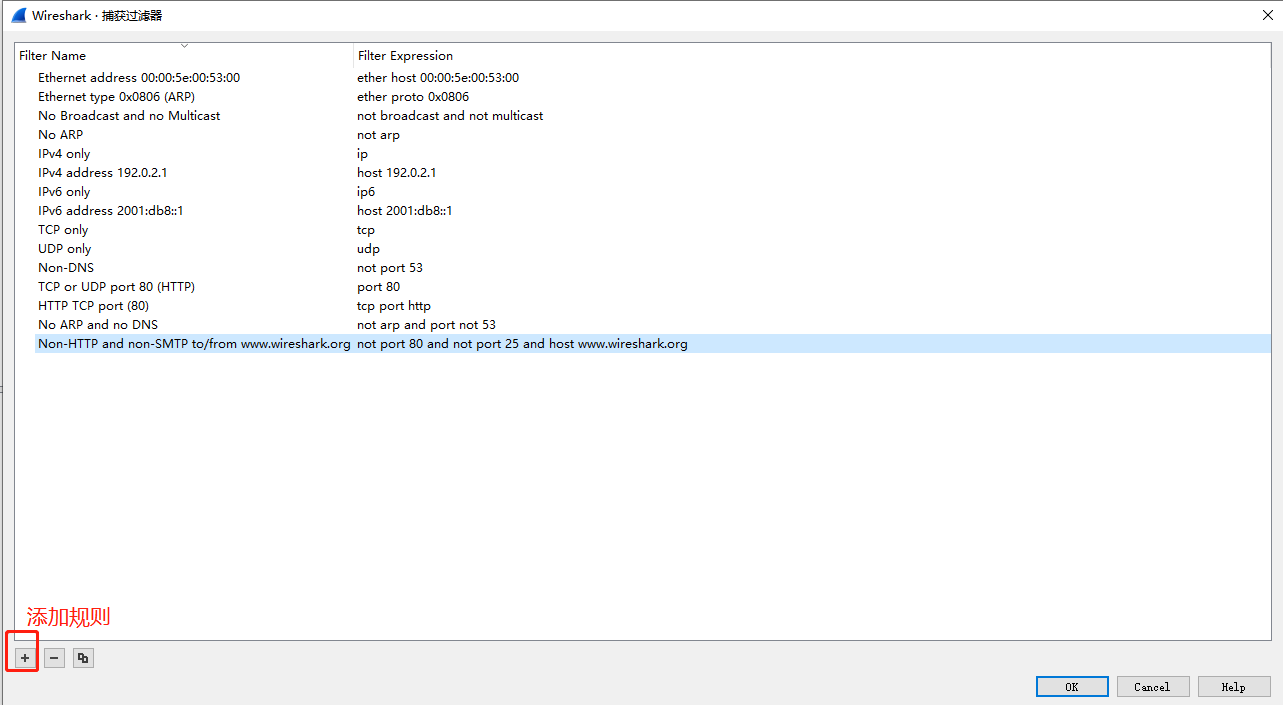The image size is (1283, 705).
Task: Select the IPv4 address 192.0.2.1 filter
Action: tap(103, 173)
